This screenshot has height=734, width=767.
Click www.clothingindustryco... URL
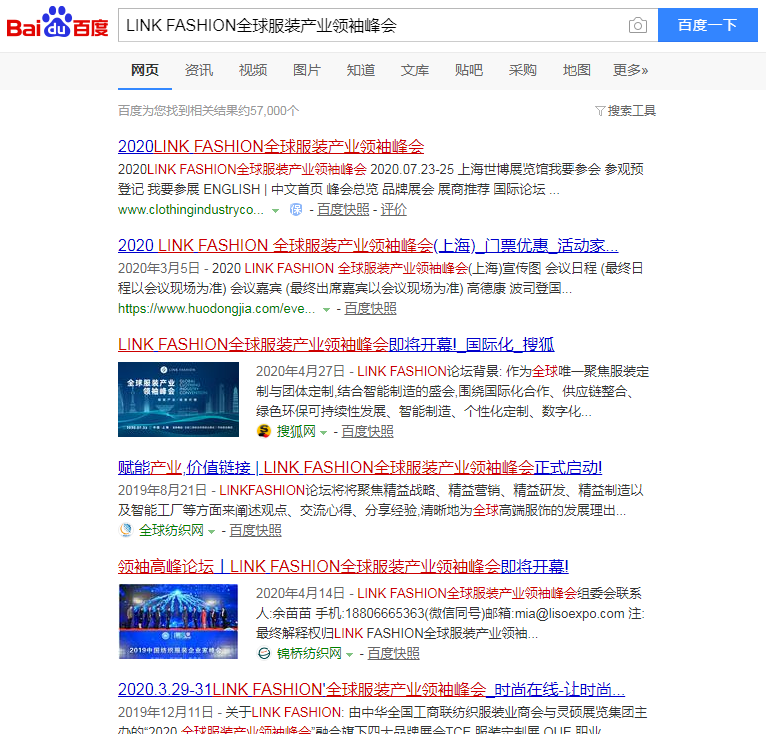191,210
